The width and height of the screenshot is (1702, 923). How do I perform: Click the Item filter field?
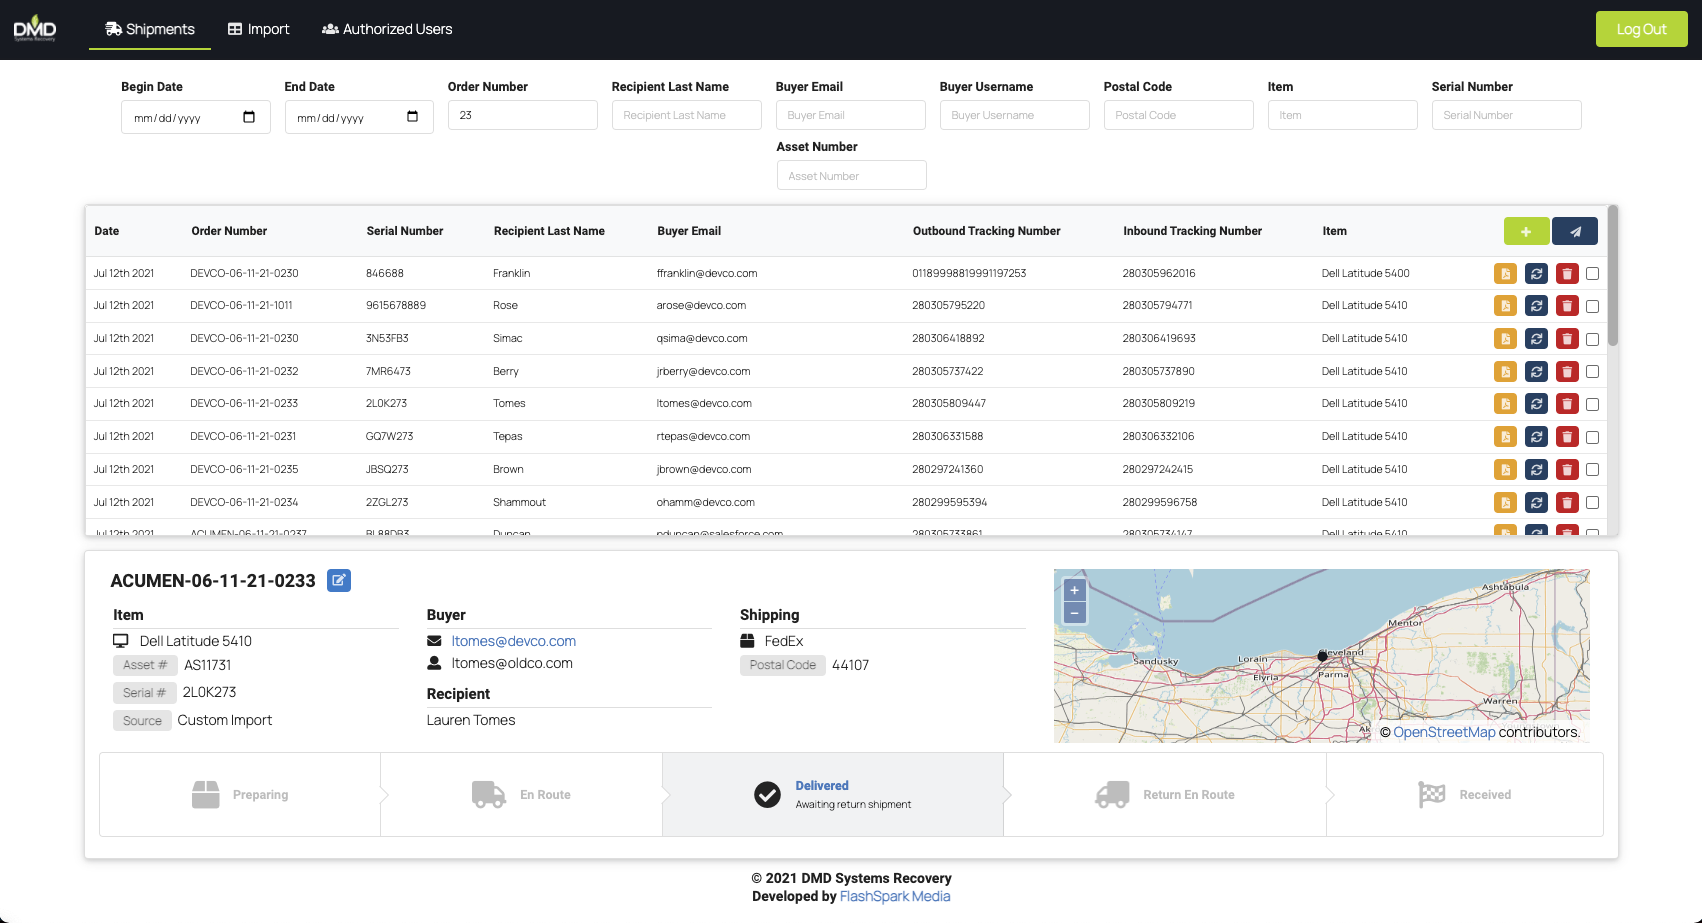(x=1342, y=115)
